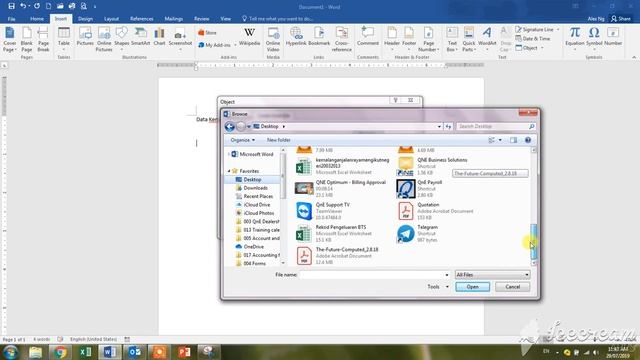This screenshot has width=640, height=360.
Task: Add a Bookmark
Action: click(x=319, y=37)
